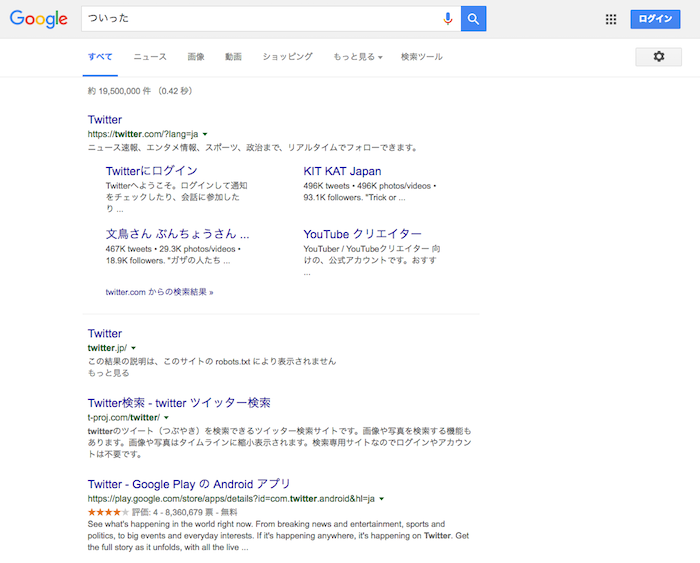Click the search input field containing ついった
This screenshot has width=700, height=563.
pyautogui.click(x=260, y=19)
